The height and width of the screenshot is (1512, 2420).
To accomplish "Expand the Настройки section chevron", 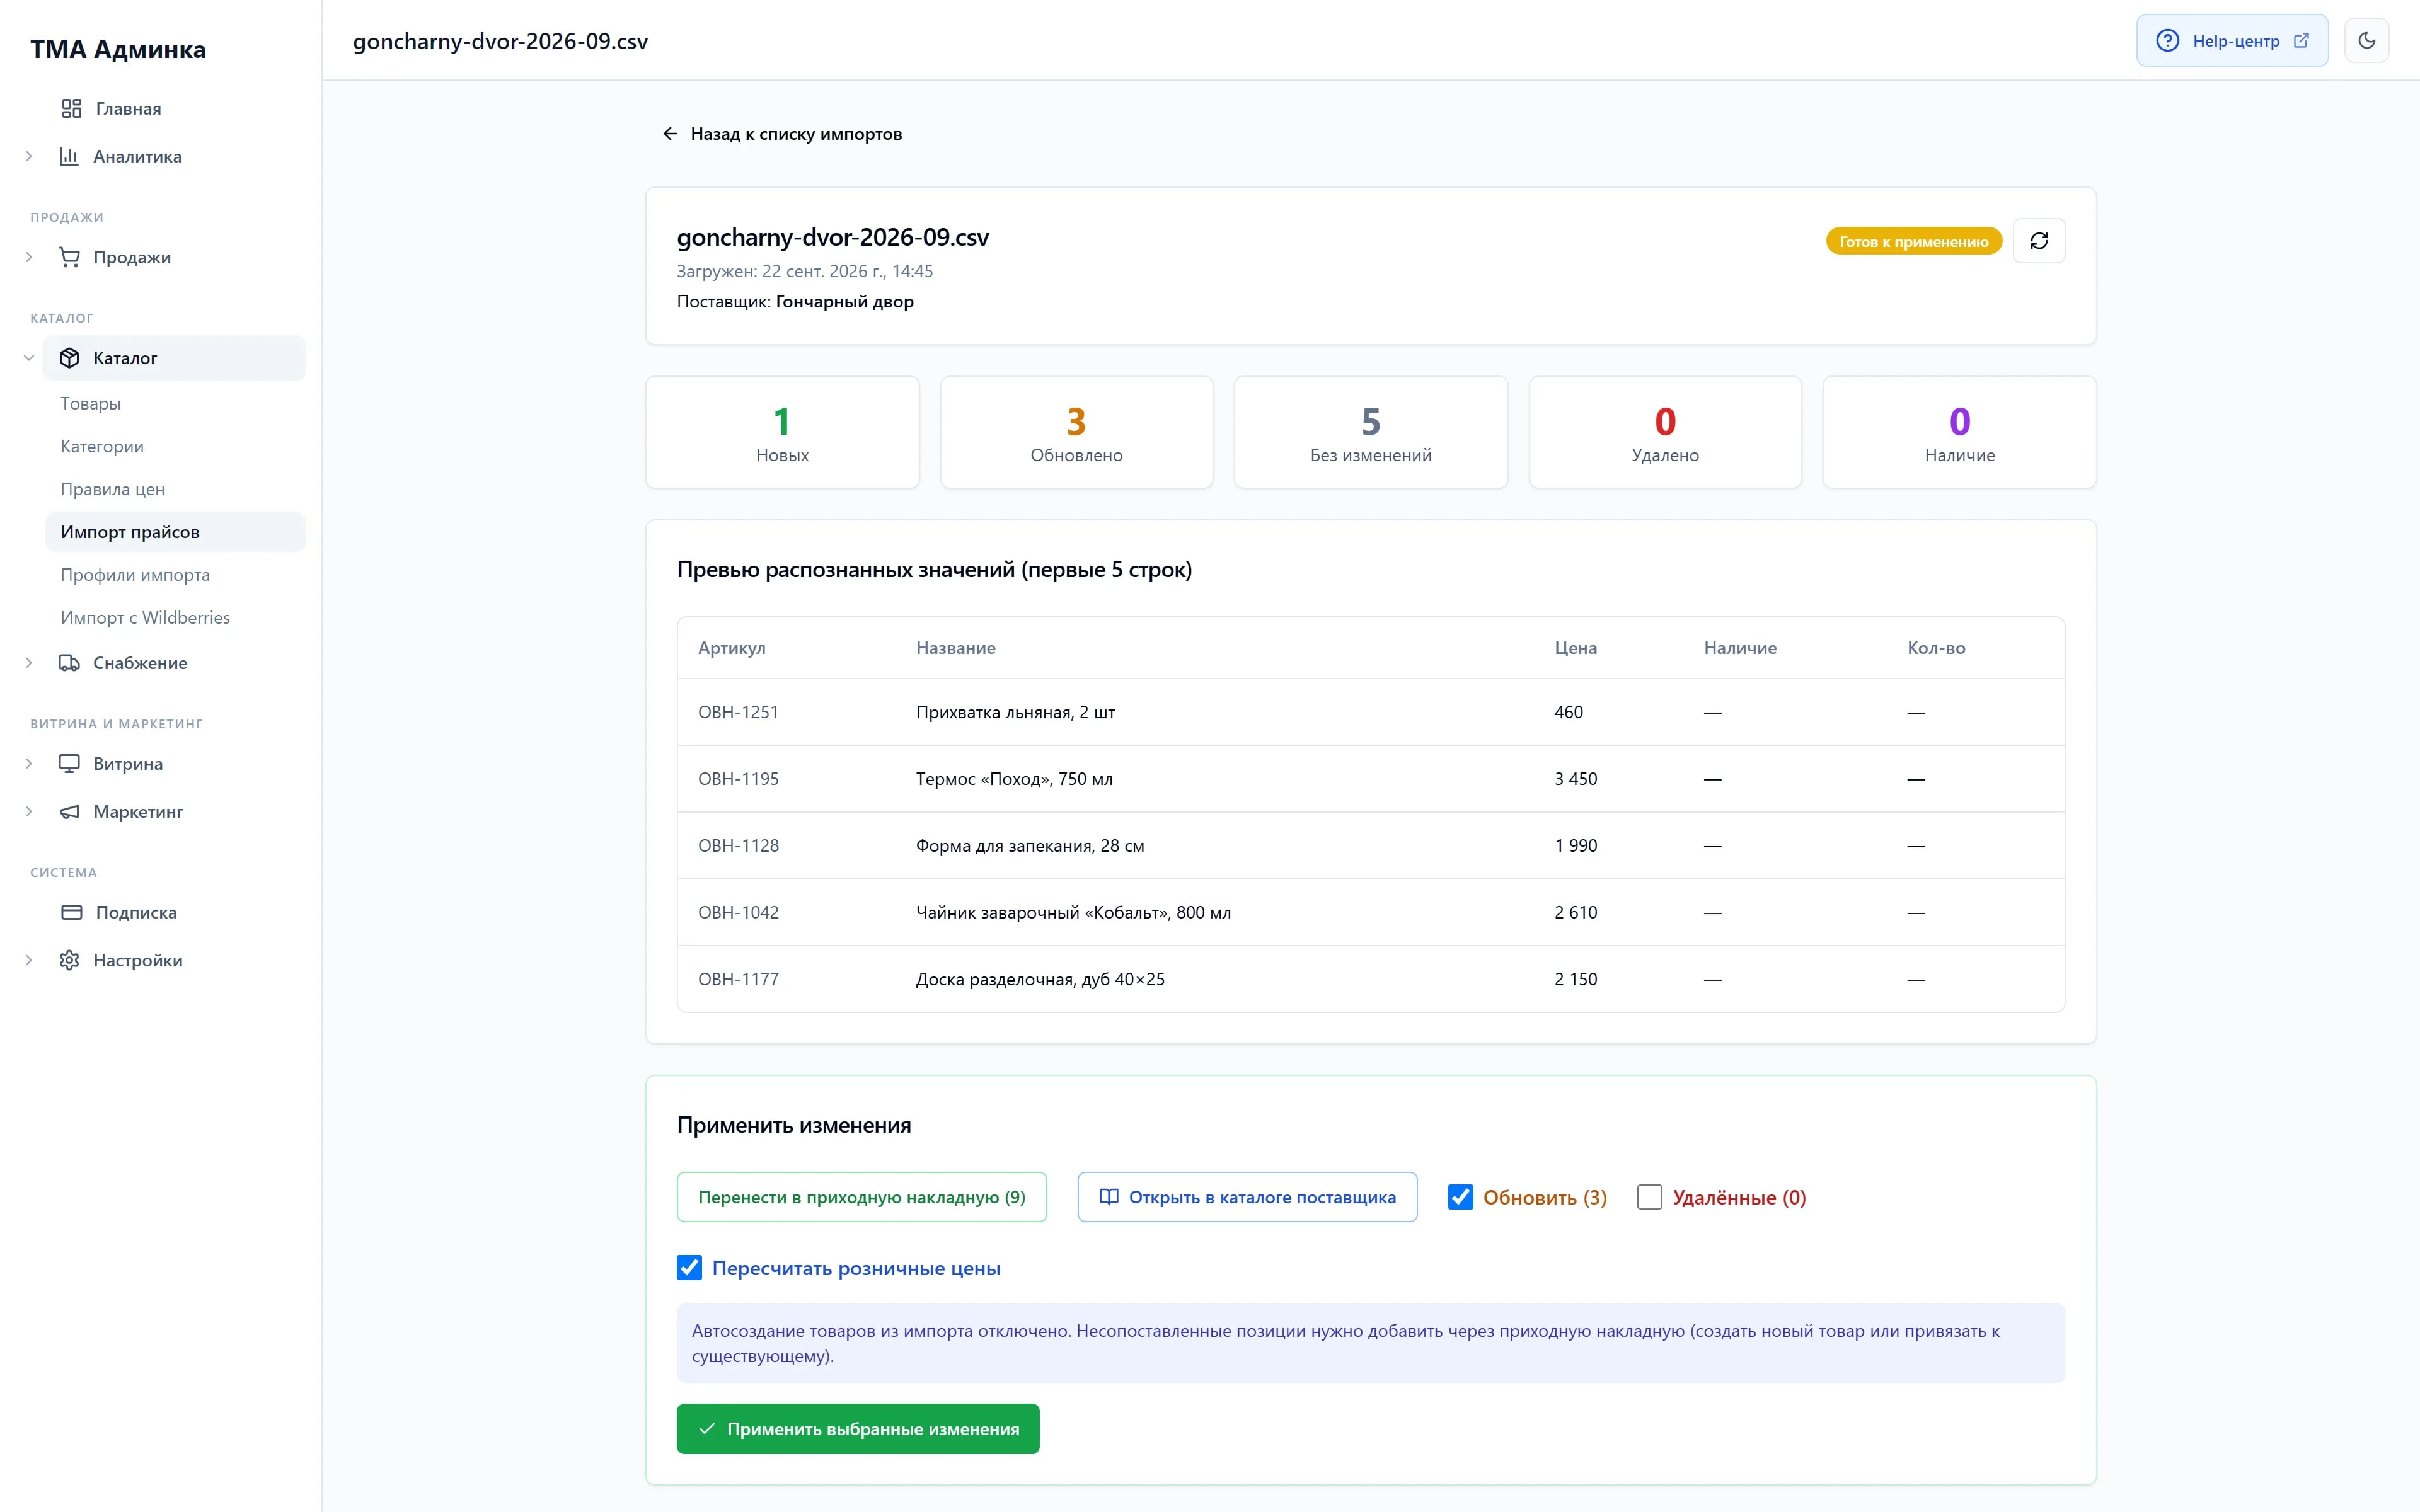I will pos(29,960).
